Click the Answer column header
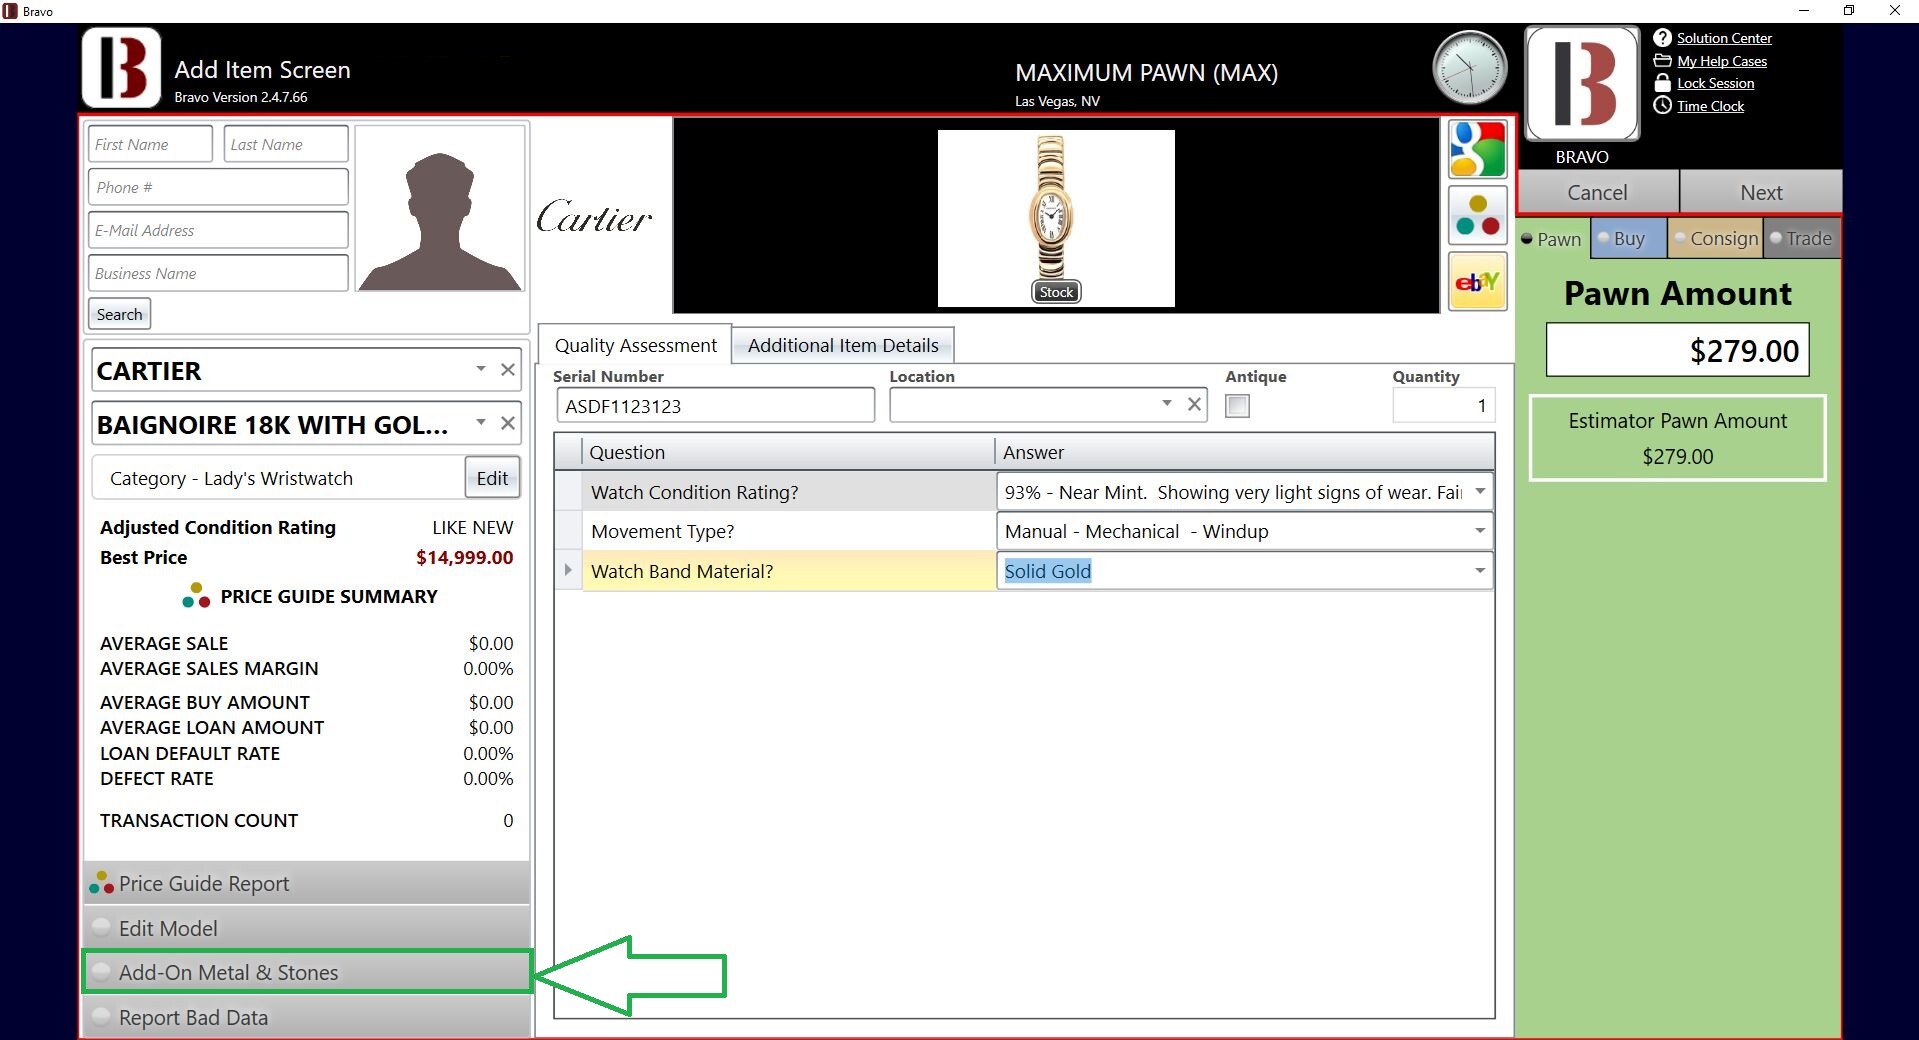The width and height of the screenshot is (1919, 1040). (x=1244, y=452)
